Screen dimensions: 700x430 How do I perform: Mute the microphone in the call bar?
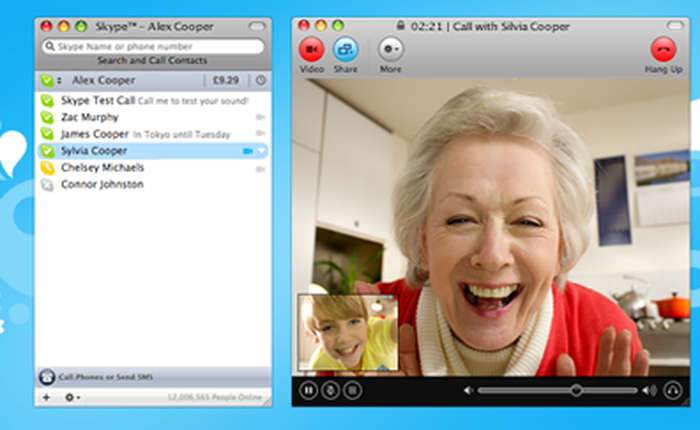[330, 390]
